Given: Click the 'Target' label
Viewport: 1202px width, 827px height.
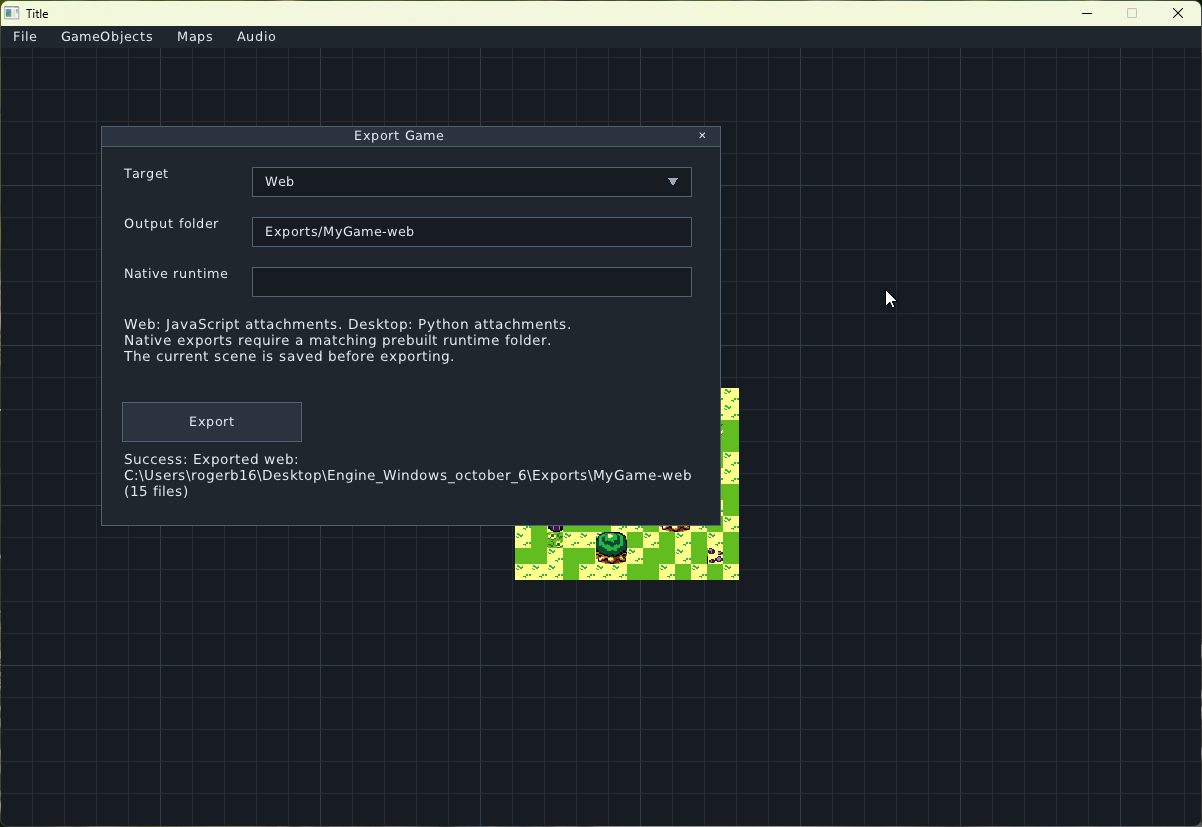Looking at the screenshot, I should pyautogui.click(x=146, y=174).
